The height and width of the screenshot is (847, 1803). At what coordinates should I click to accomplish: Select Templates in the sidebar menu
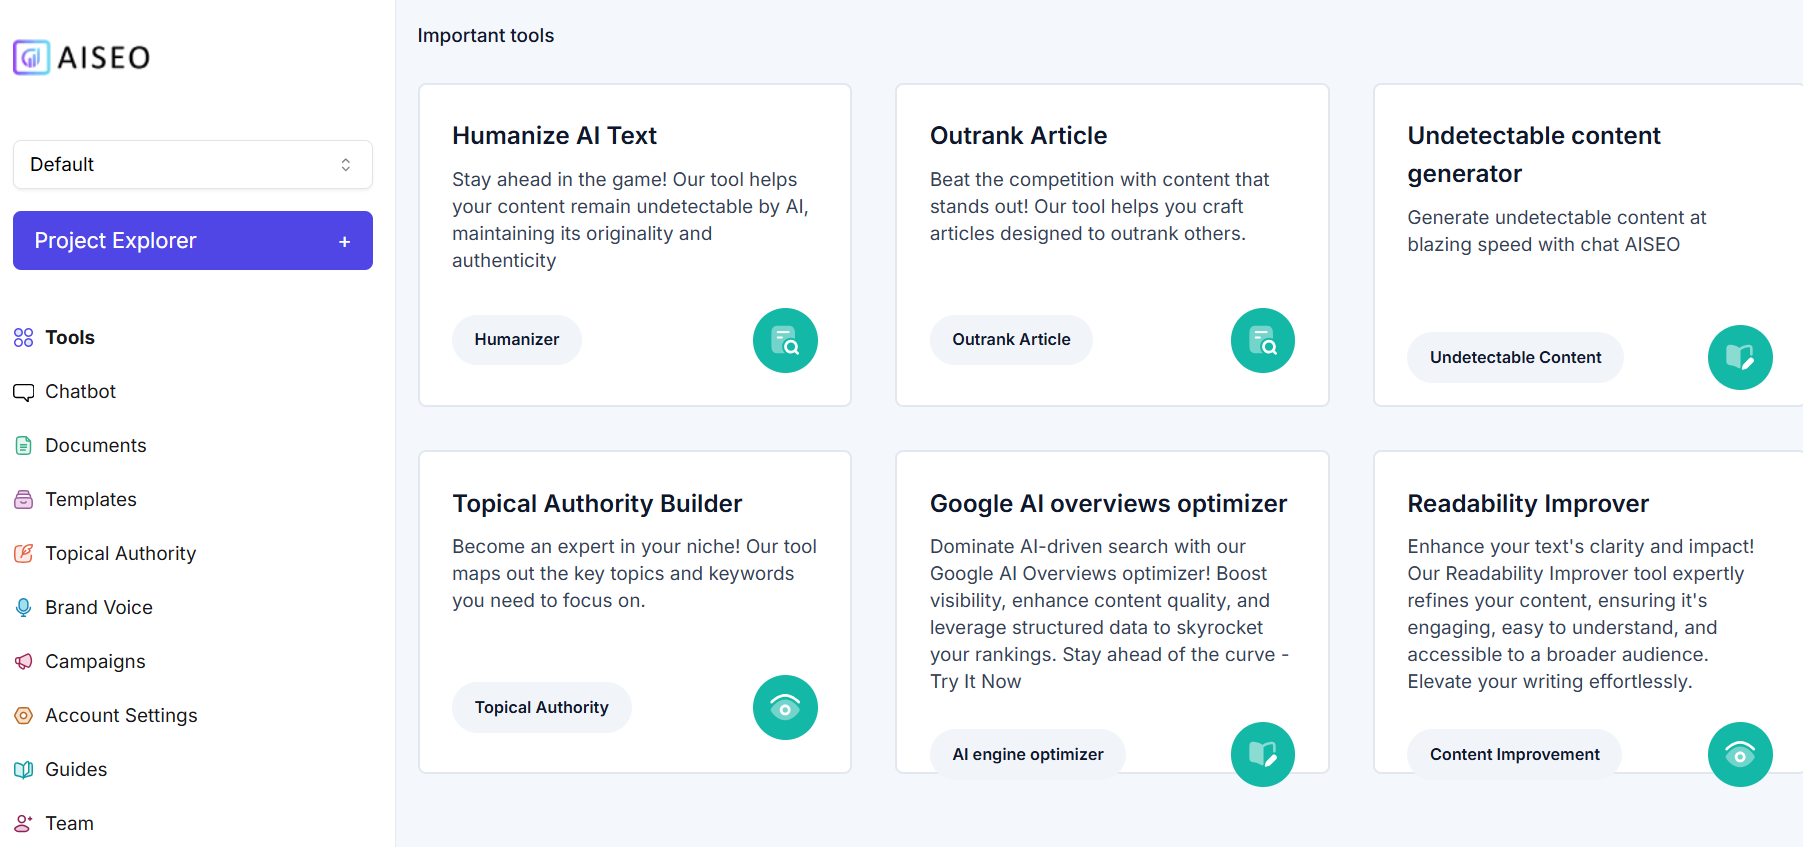90,499
